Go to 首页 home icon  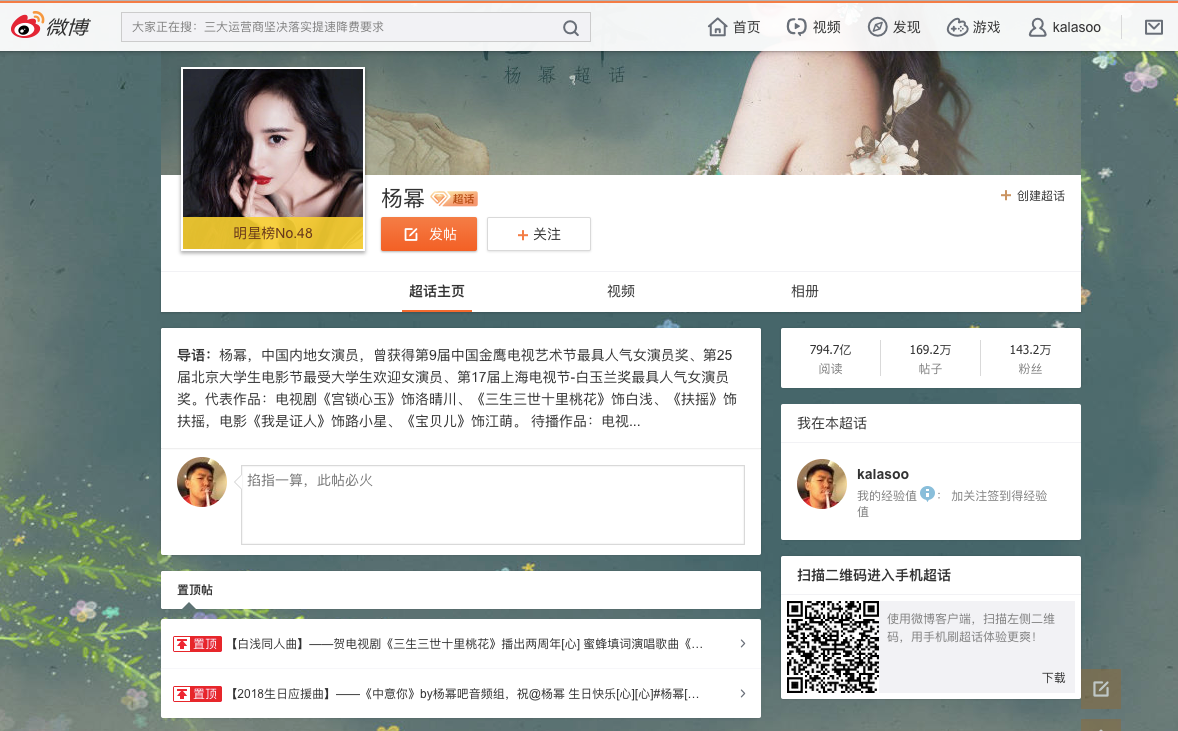[x=717, y=27]
